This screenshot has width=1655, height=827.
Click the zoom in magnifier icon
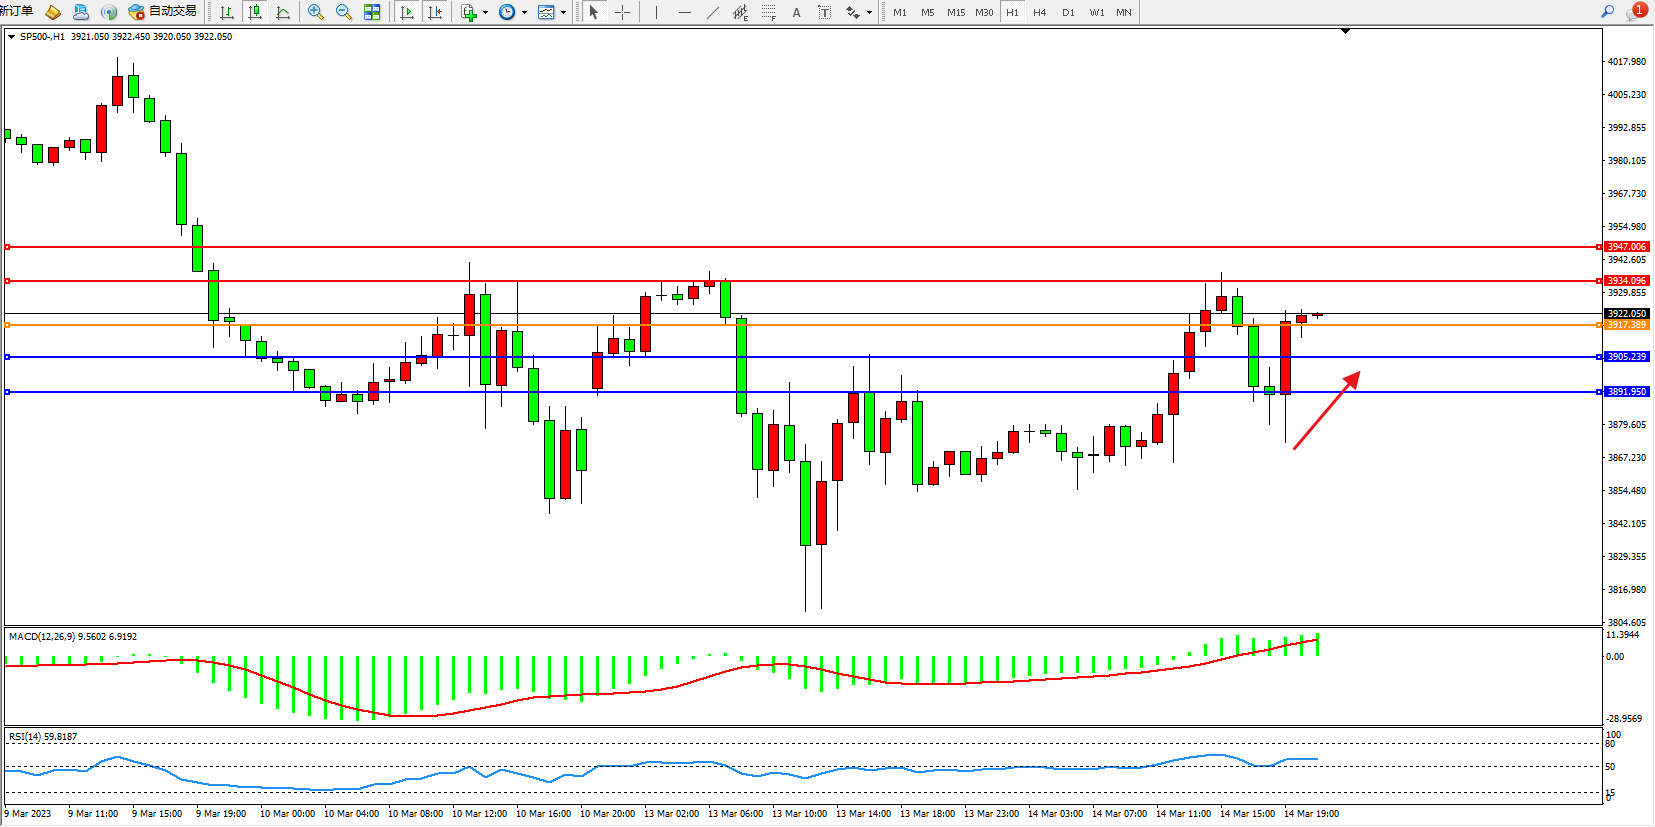coord(316,12)
